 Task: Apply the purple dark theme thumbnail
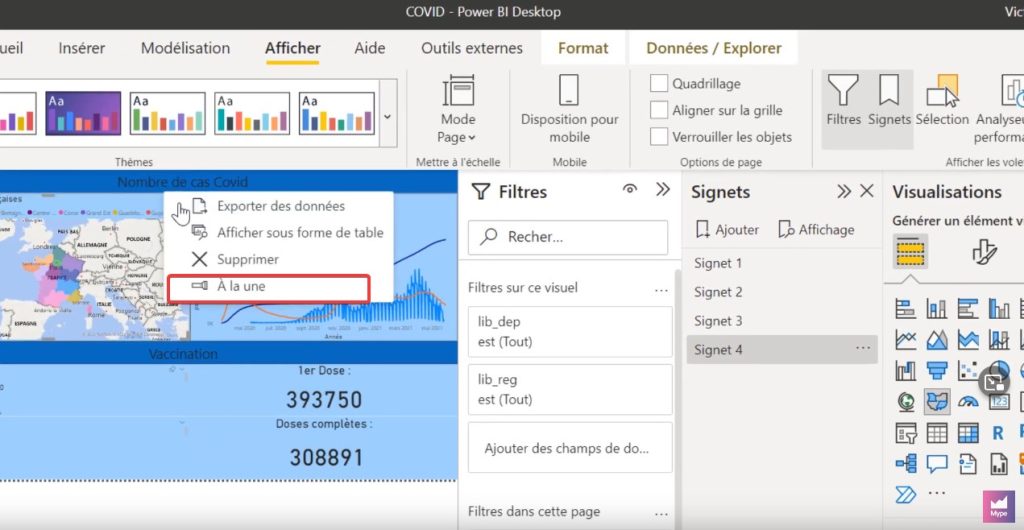[x=83, y=113]
